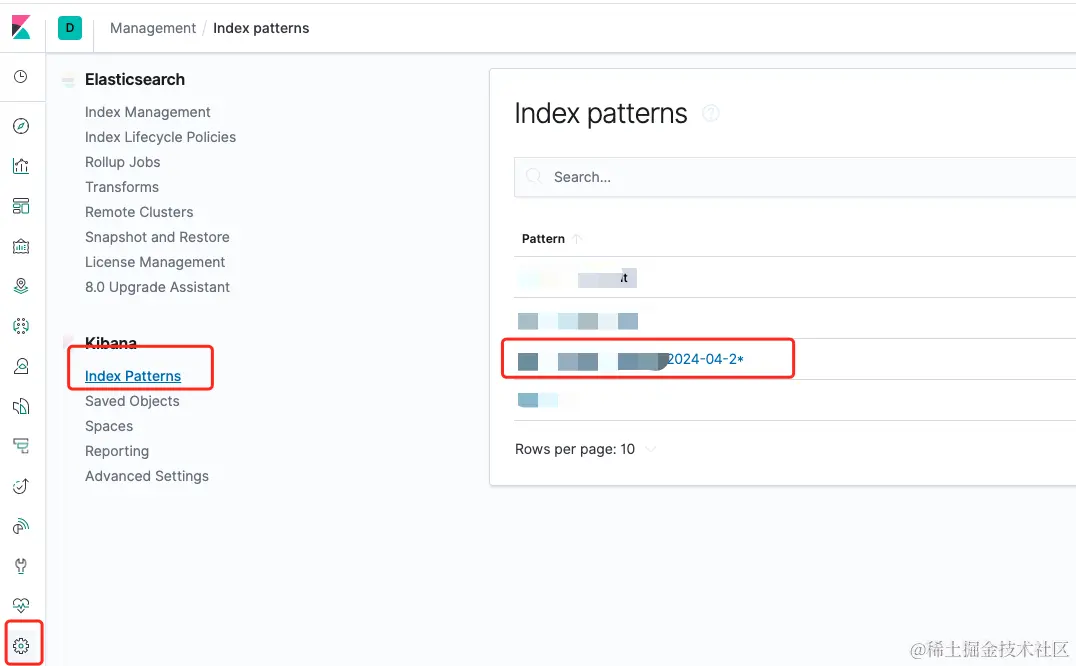This screenshot has height=666, width=1076.
Task: Select Saved Objects in Kibana section
Action: [132, 401]
